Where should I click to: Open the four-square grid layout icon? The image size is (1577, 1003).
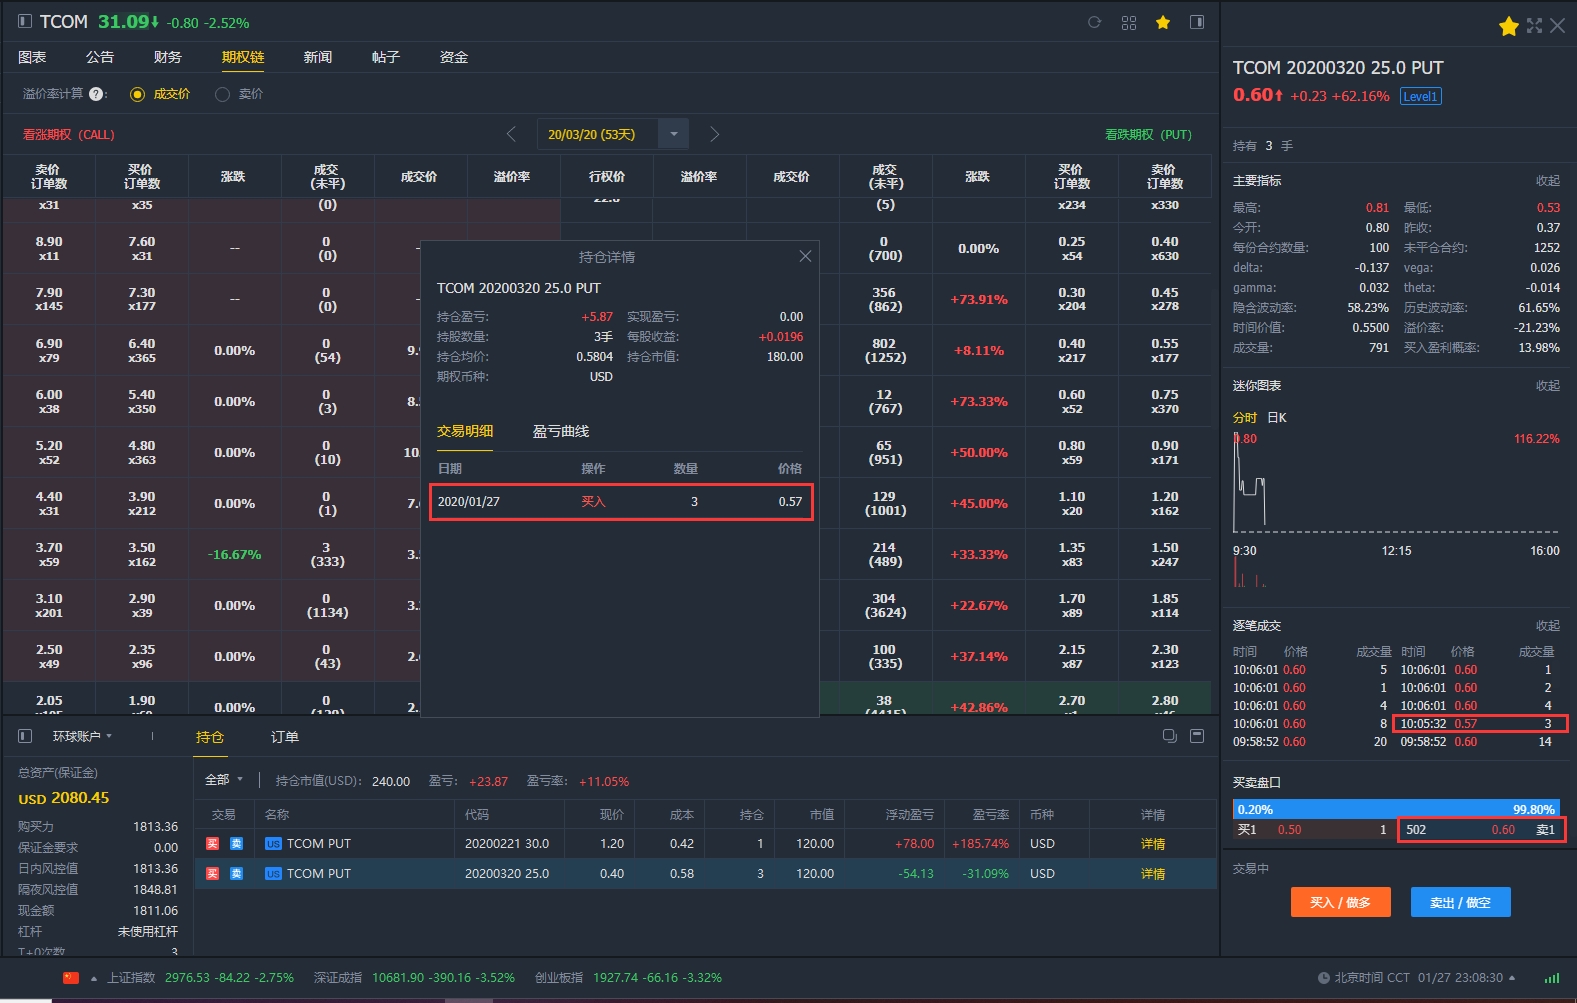pyautogui.click(x=1129, y=22)
